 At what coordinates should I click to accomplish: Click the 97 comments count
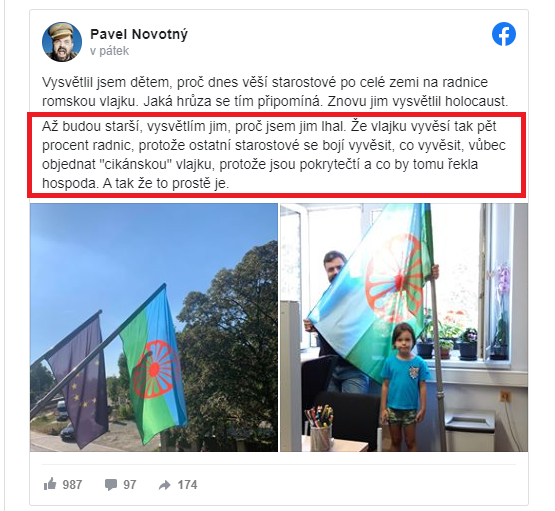tap(130, 484)
